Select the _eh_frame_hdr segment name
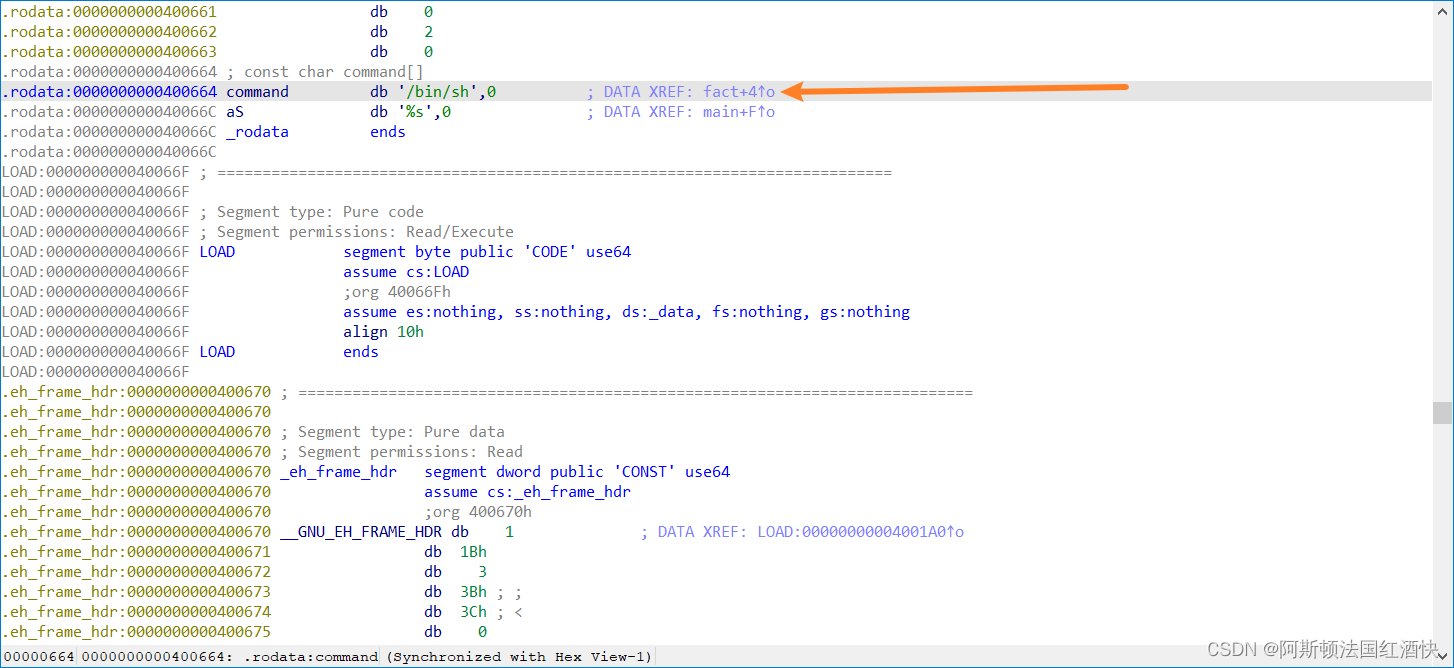Image resolution: width=1454 pixels, height=668 pixels. pyautogui.click(x=338, y=471)
